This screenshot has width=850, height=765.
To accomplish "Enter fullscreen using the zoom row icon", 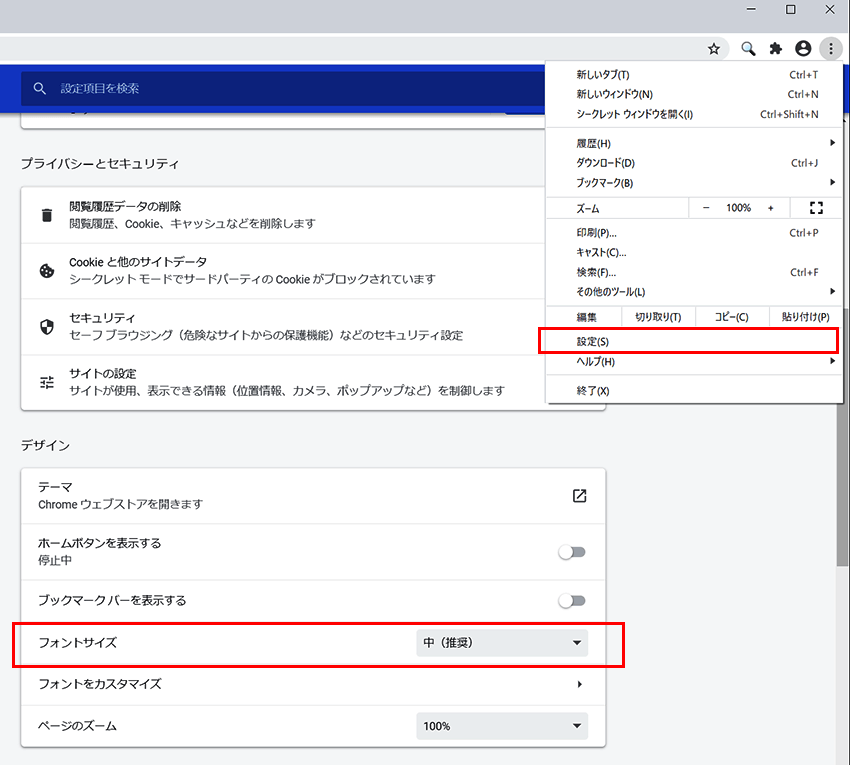I will pyautogui.click(x=815, y=208).
